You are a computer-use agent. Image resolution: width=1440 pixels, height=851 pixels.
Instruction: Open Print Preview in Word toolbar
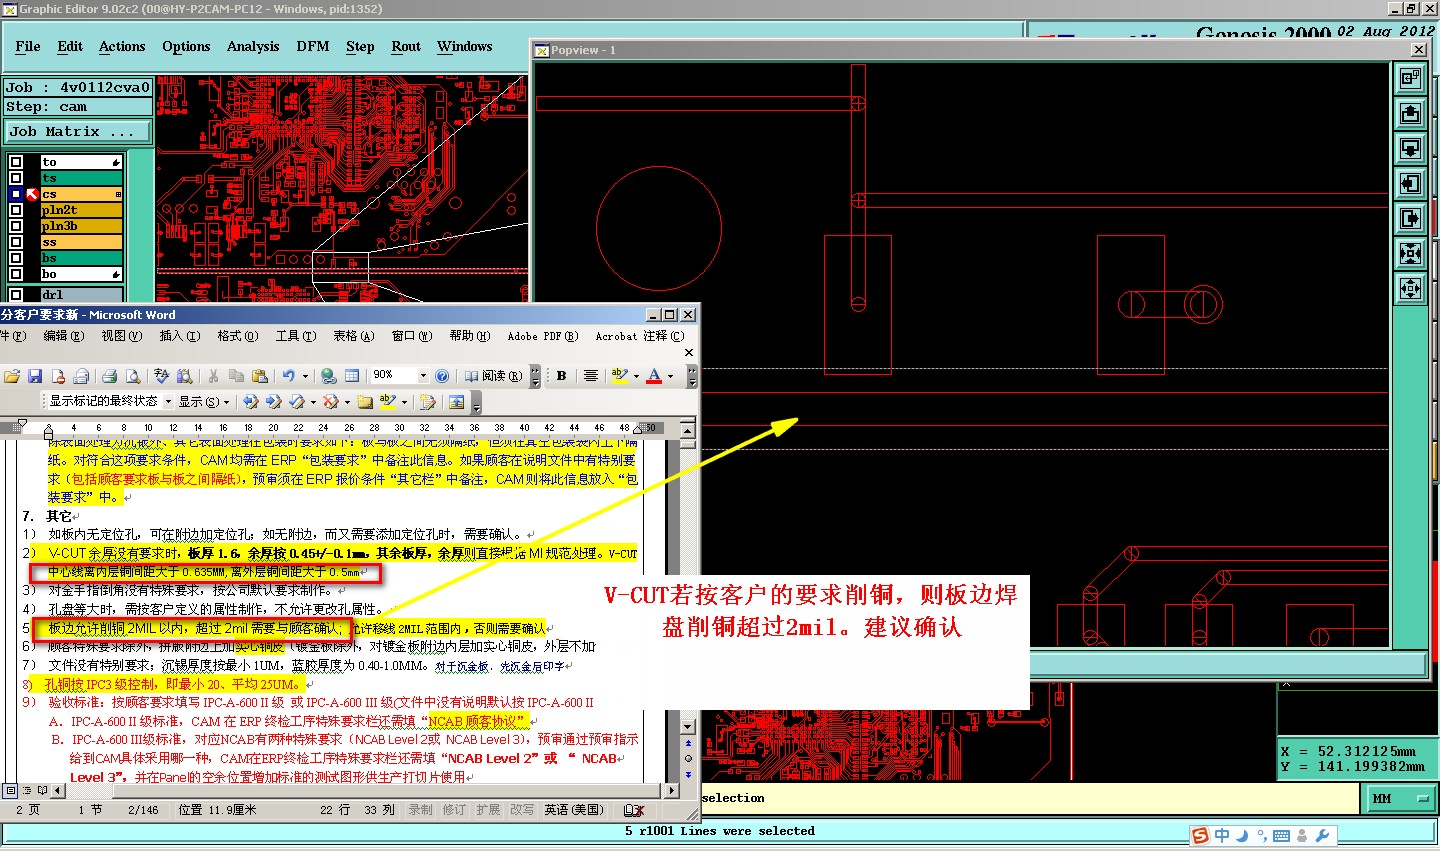pyautogui.click(x=132, y=376)
